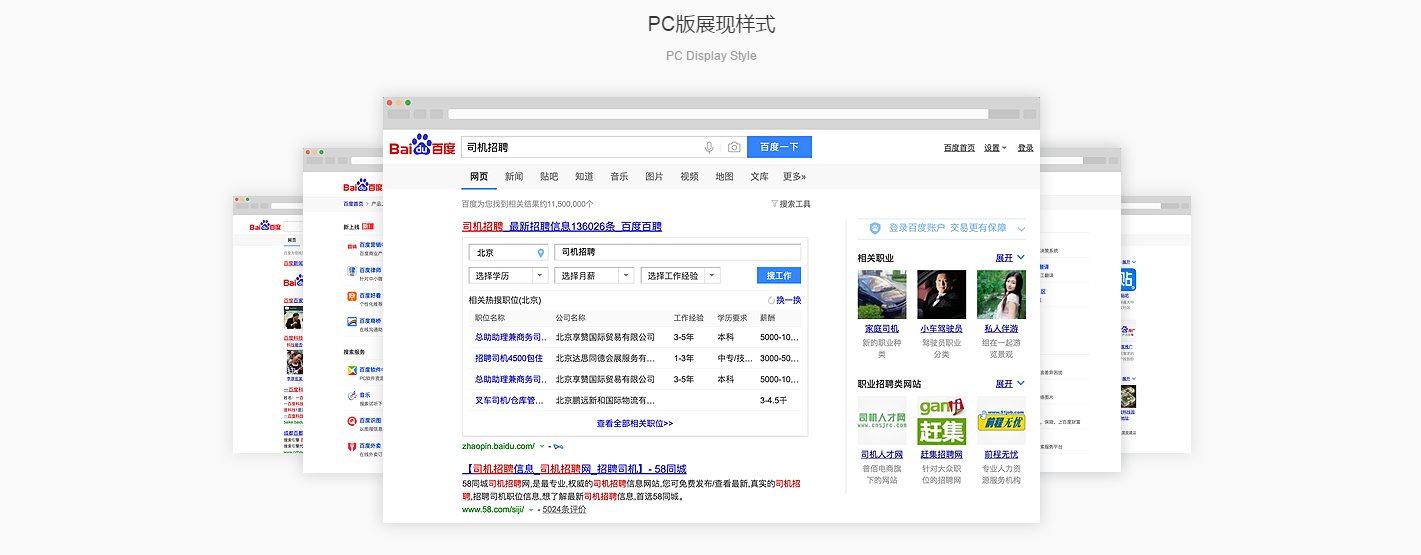Switch to 图片 tab

(x=654, y=177)
